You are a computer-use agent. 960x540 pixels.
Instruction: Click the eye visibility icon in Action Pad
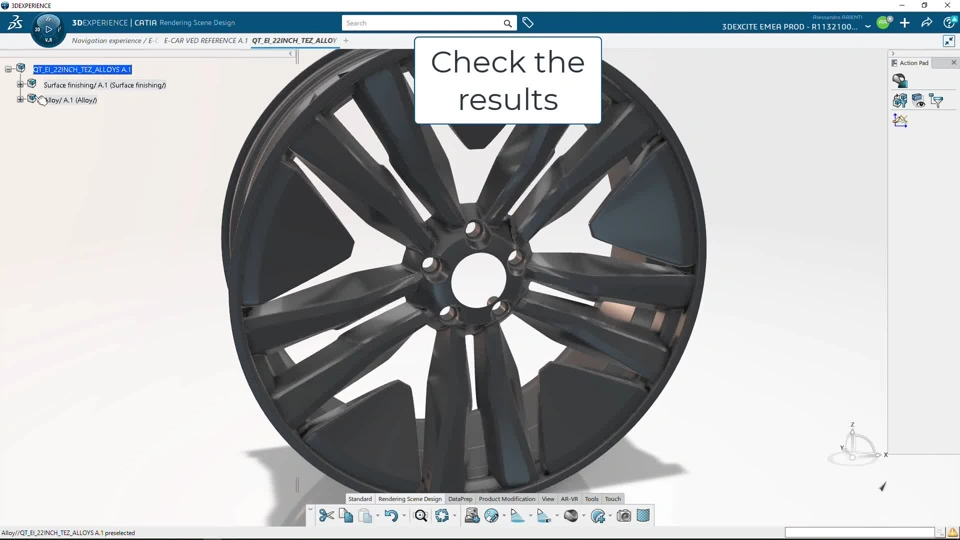[x=918, y=100]
